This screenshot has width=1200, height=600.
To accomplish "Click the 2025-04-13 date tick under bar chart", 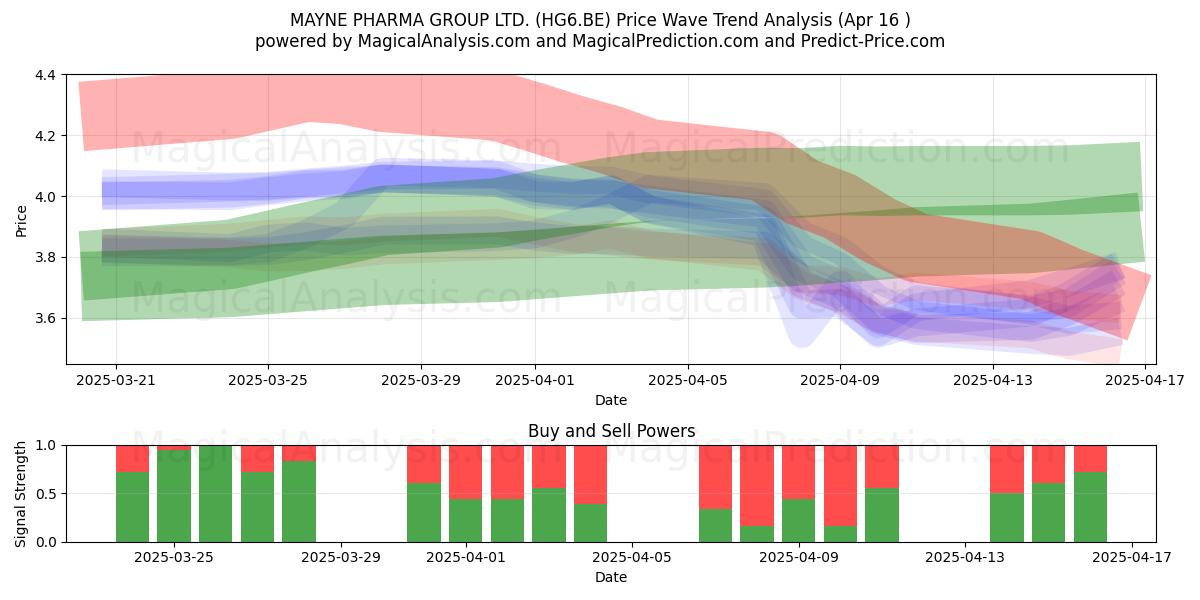I will coord(965,557).
